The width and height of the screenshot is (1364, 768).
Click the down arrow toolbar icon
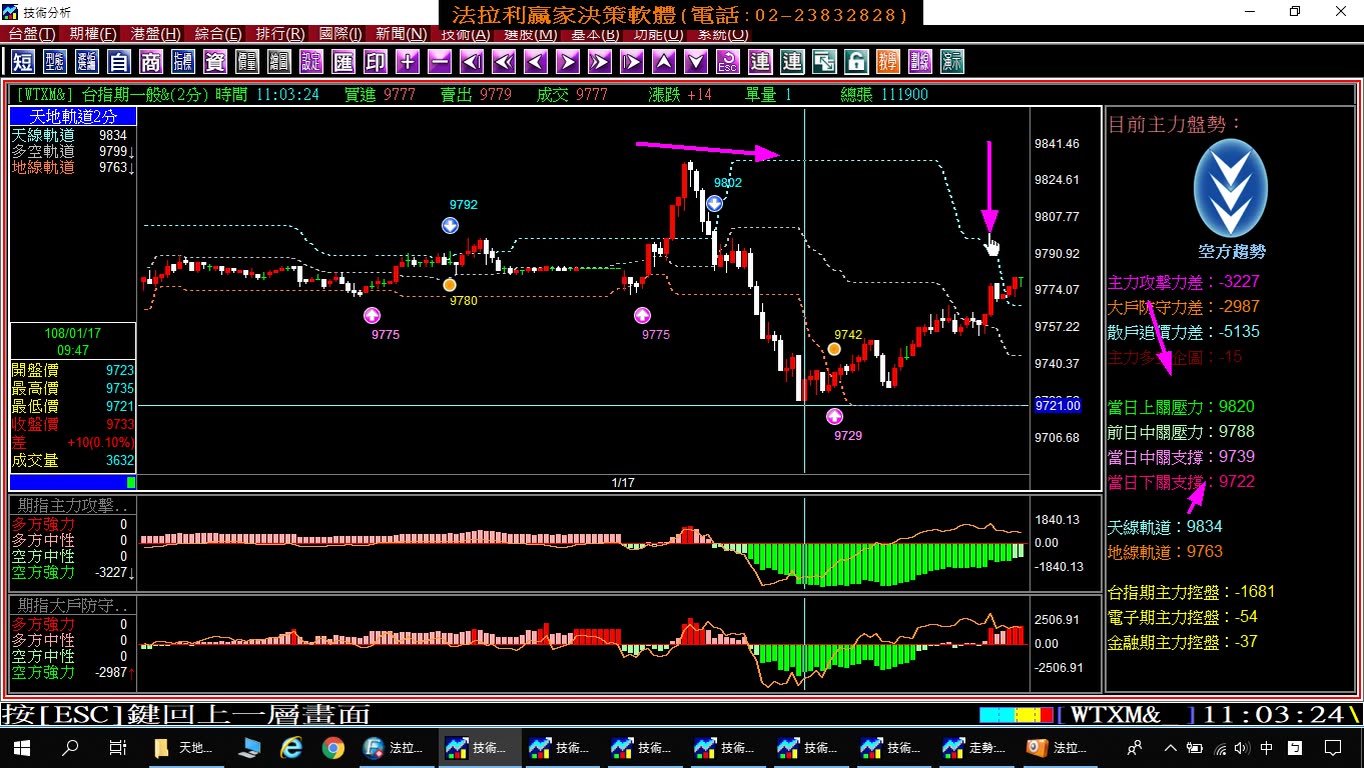696,62
